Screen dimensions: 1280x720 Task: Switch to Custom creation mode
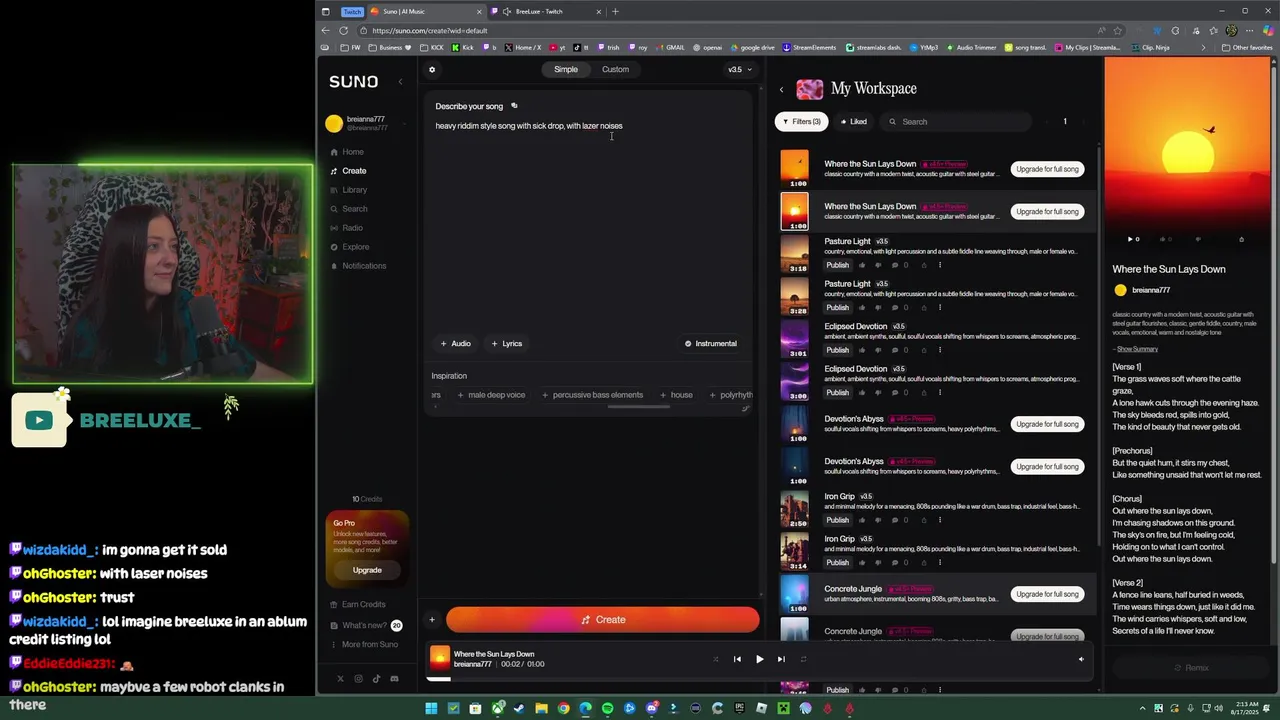[615, 70]
